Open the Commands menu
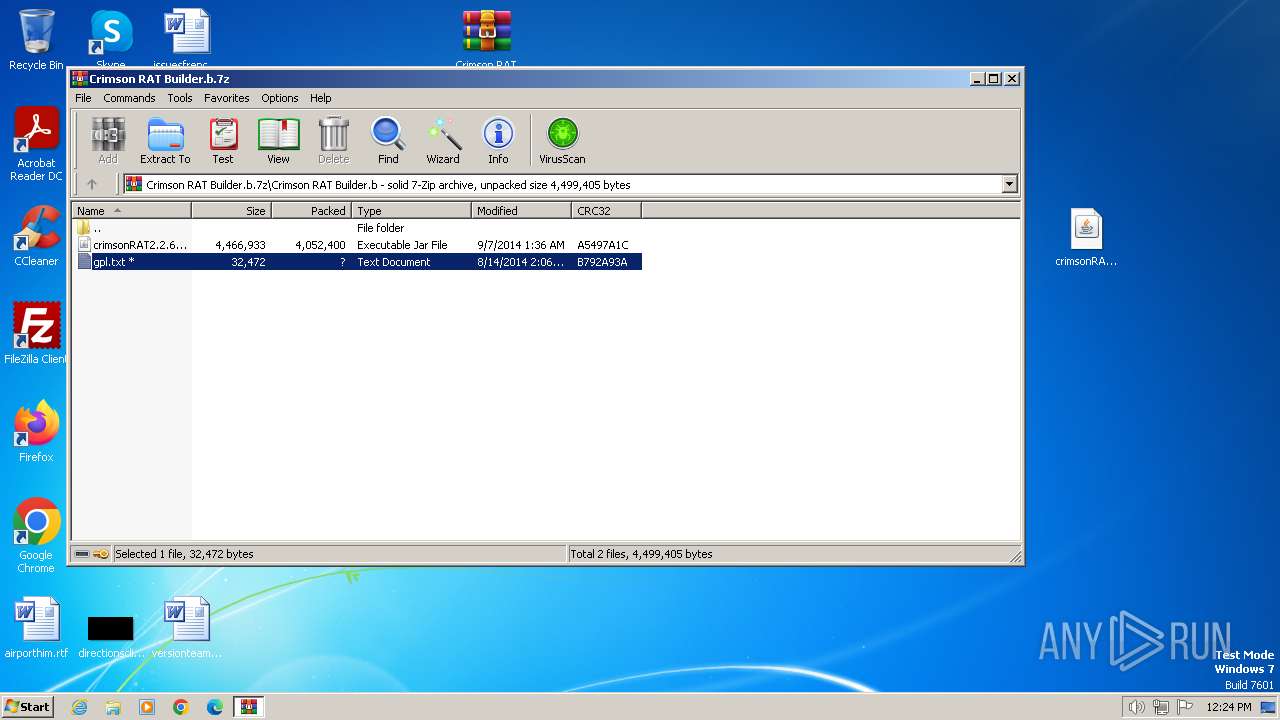The image size is (1280, 720). [x=129, y=98]
